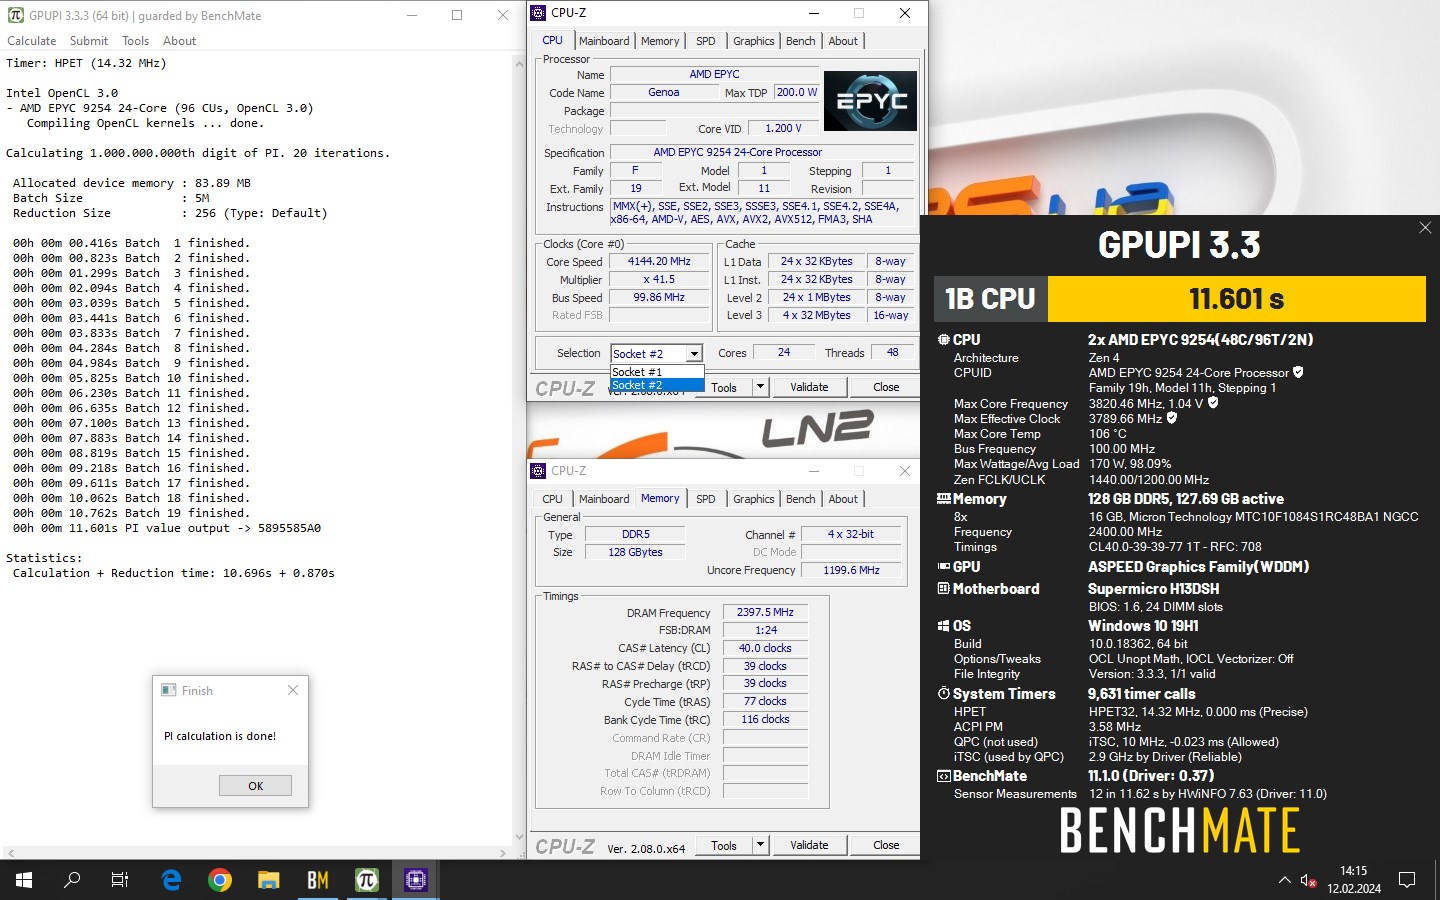Click the verified shield next to CPUID

(x=1298, y=372)
